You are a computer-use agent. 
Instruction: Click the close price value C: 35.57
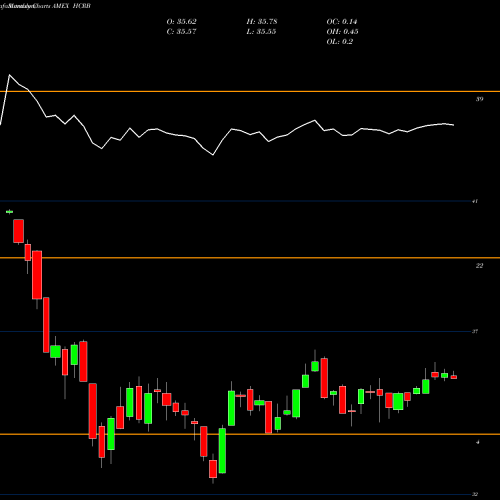pos(182,32)
